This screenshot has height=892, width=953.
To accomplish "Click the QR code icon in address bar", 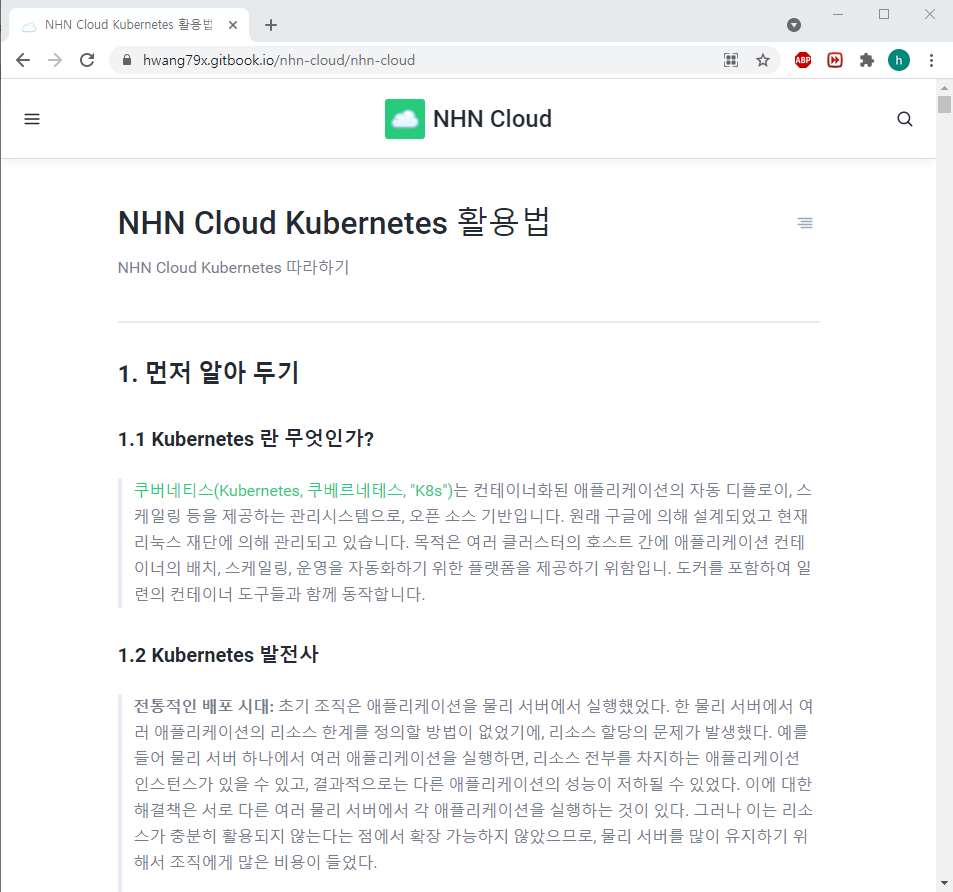I will click(731, 60).
